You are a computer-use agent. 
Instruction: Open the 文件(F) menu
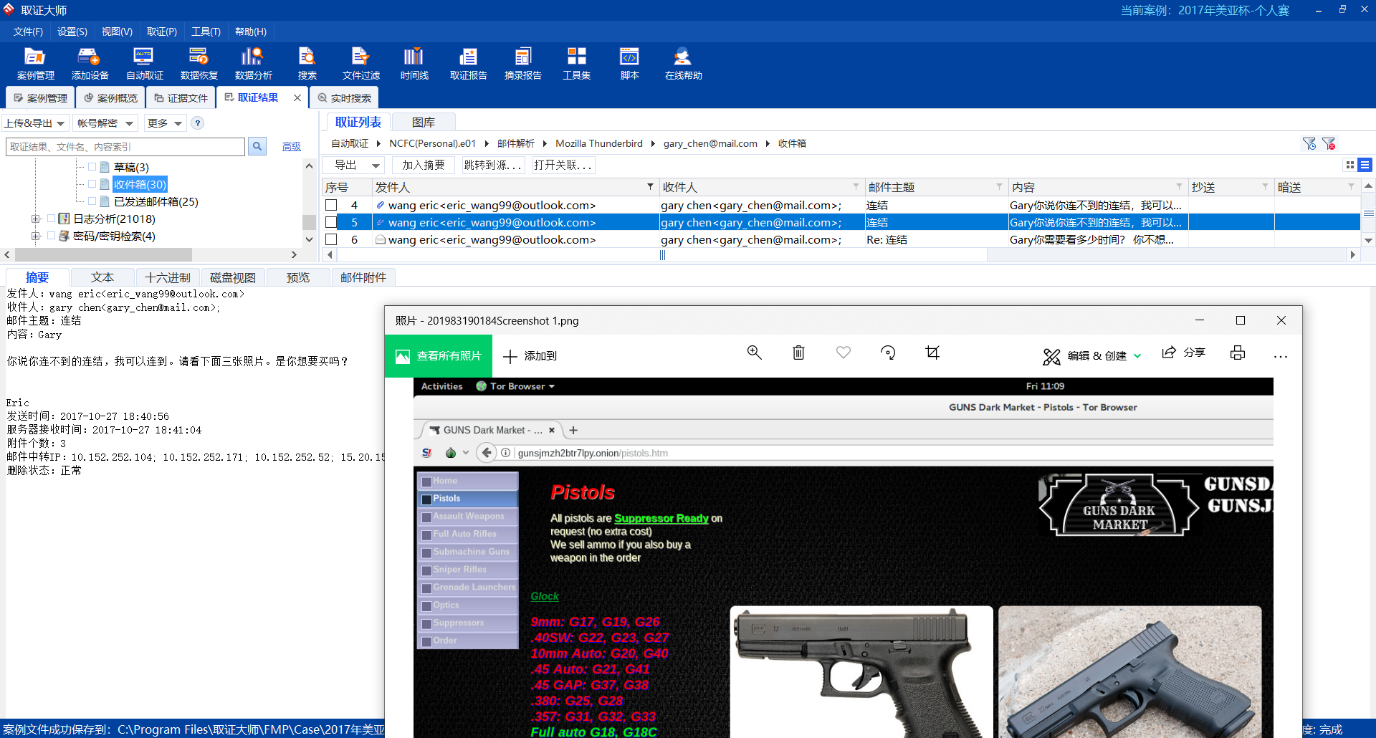(x=28, y=31)
